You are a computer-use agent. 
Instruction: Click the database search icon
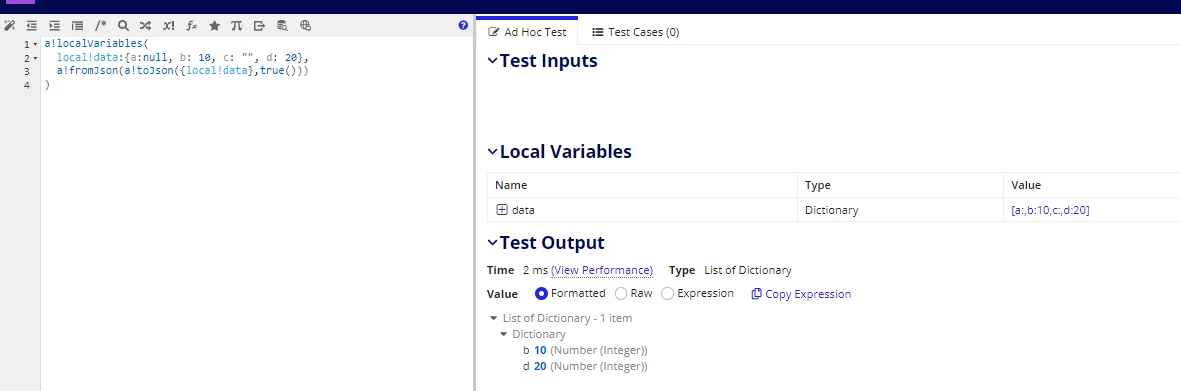pyautogui.click(x=282, y=26)
